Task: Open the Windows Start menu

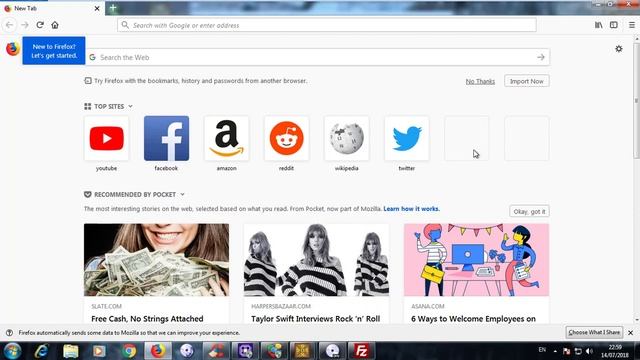Action: coord(12,351)
